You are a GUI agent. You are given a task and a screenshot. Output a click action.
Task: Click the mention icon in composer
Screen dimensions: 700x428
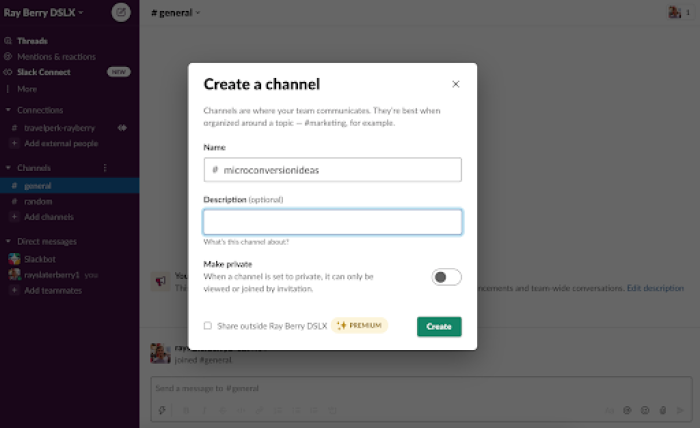(627, 410)
